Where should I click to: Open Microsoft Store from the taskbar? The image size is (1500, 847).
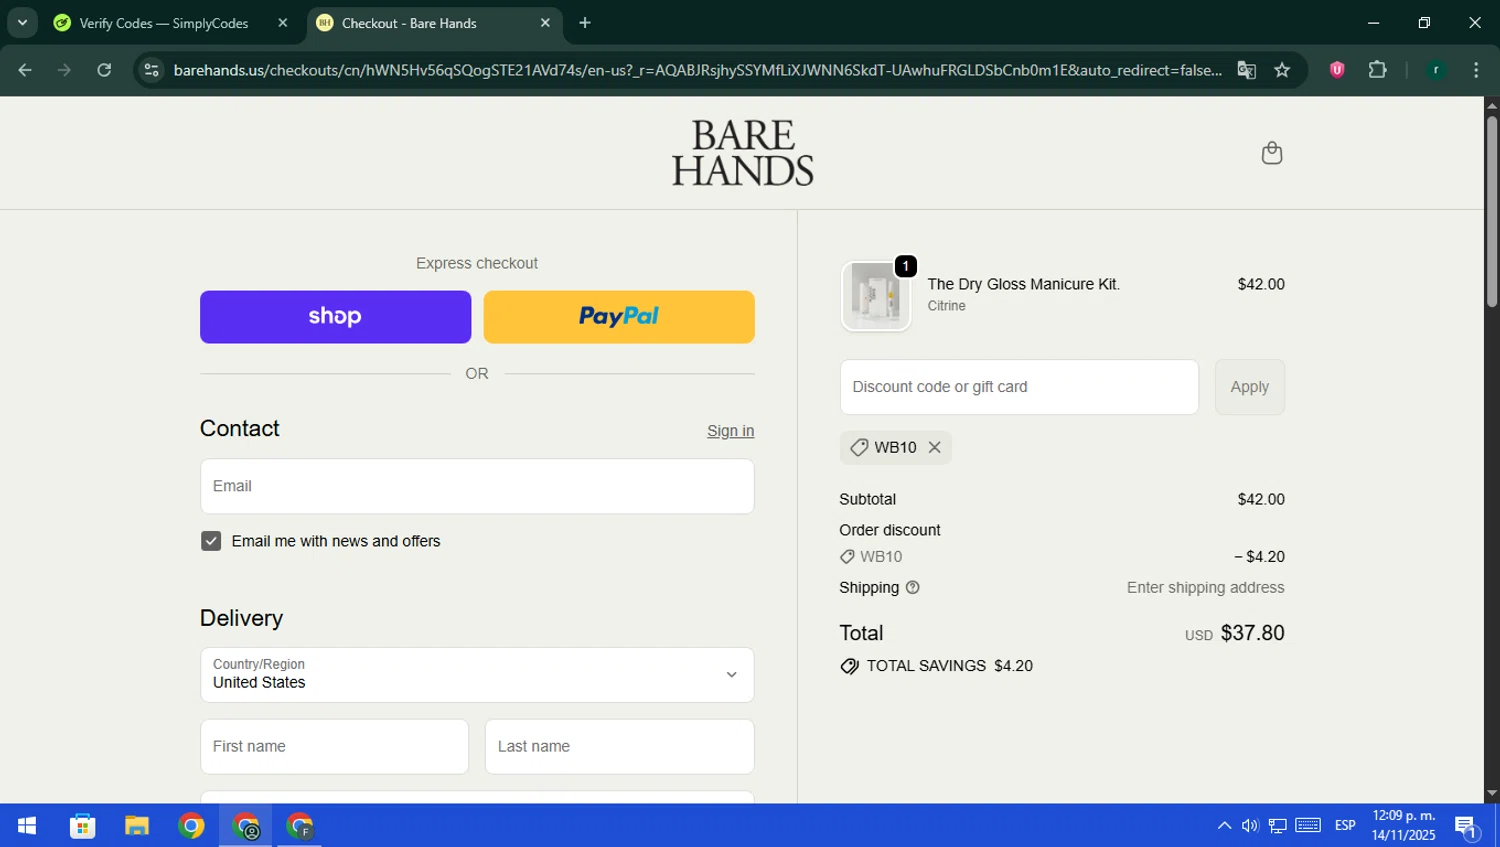pos(82,826)
